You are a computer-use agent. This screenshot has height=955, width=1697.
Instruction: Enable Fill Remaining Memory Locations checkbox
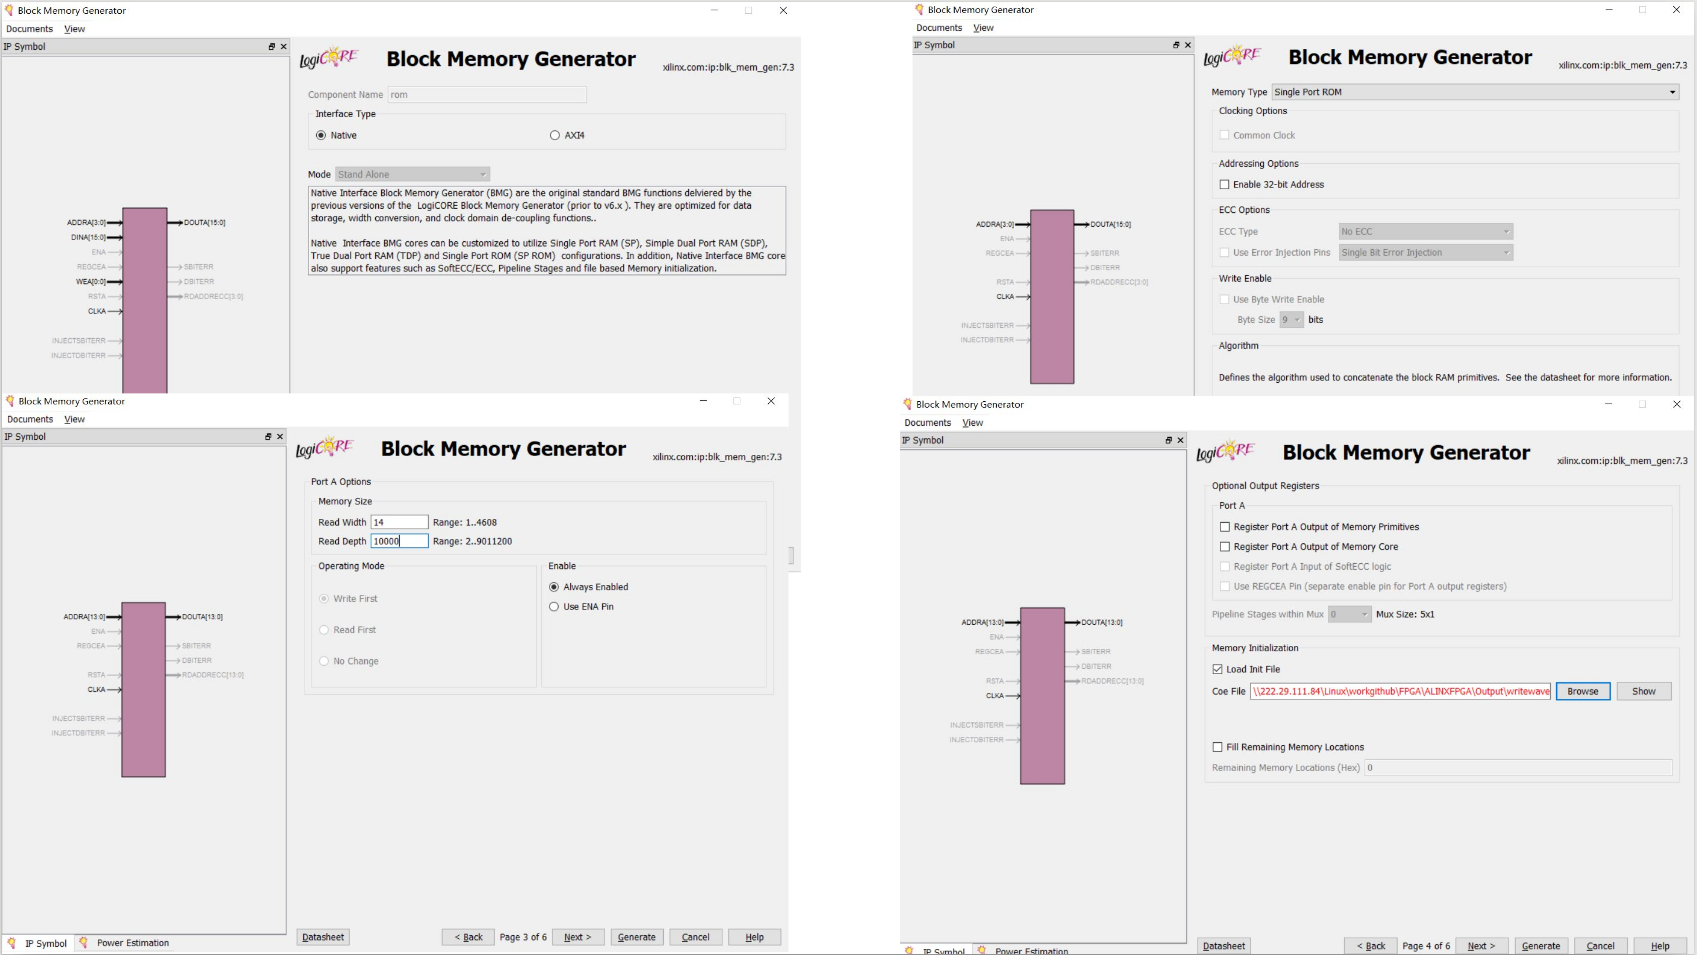click(1218, 747)
